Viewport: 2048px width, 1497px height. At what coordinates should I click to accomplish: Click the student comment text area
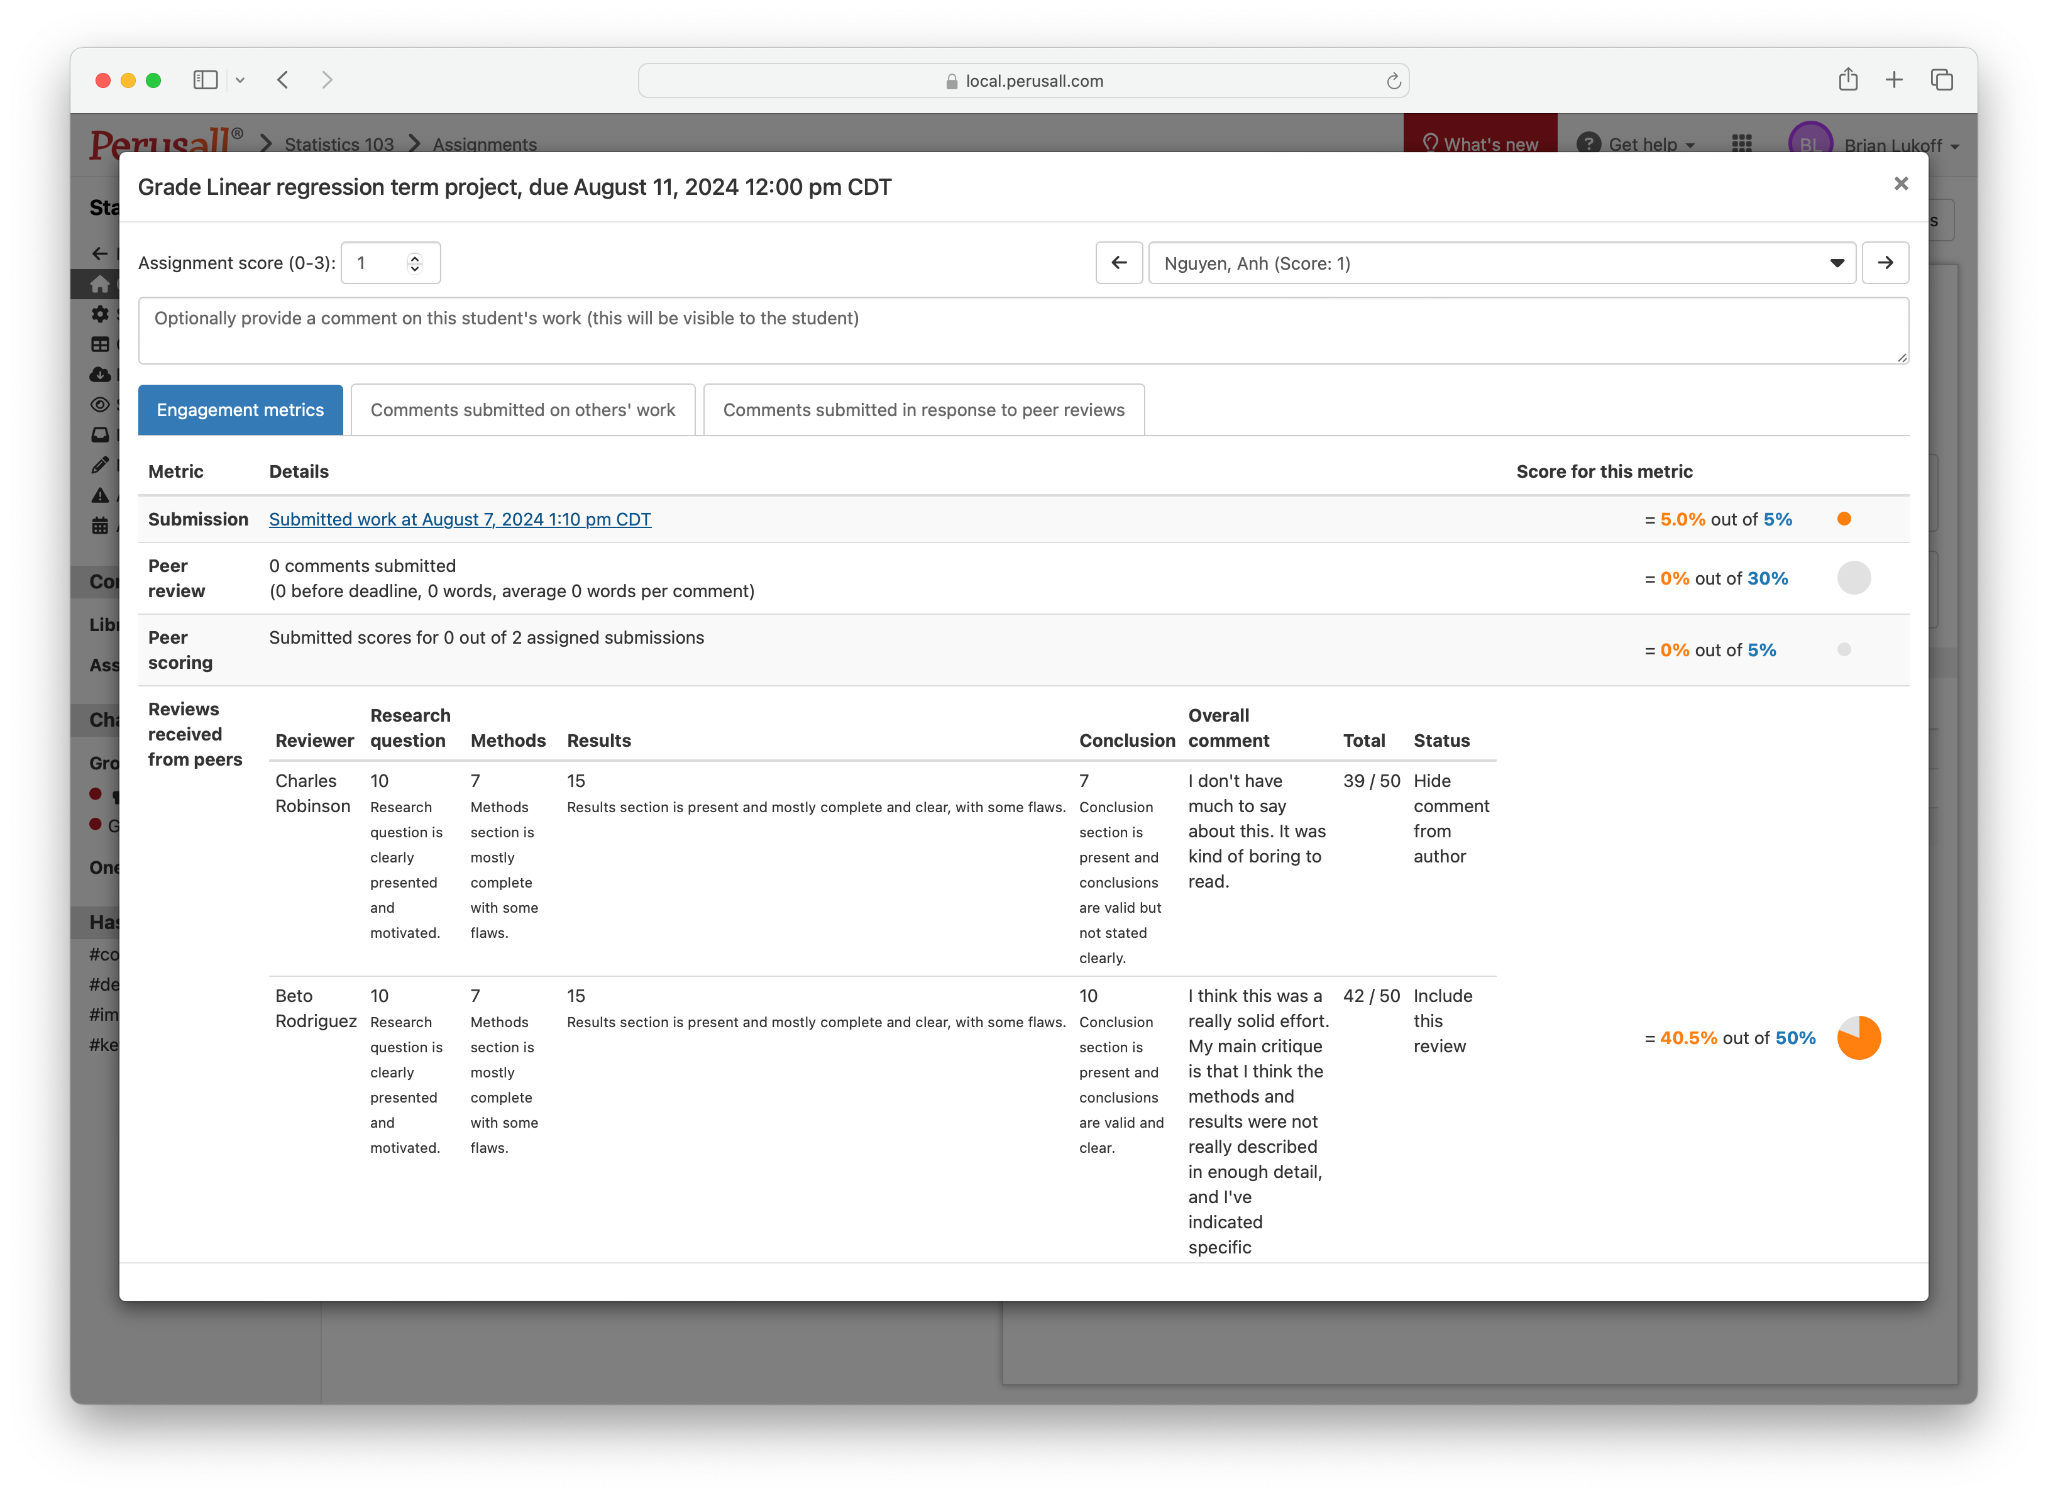[x=1022, y=331]
